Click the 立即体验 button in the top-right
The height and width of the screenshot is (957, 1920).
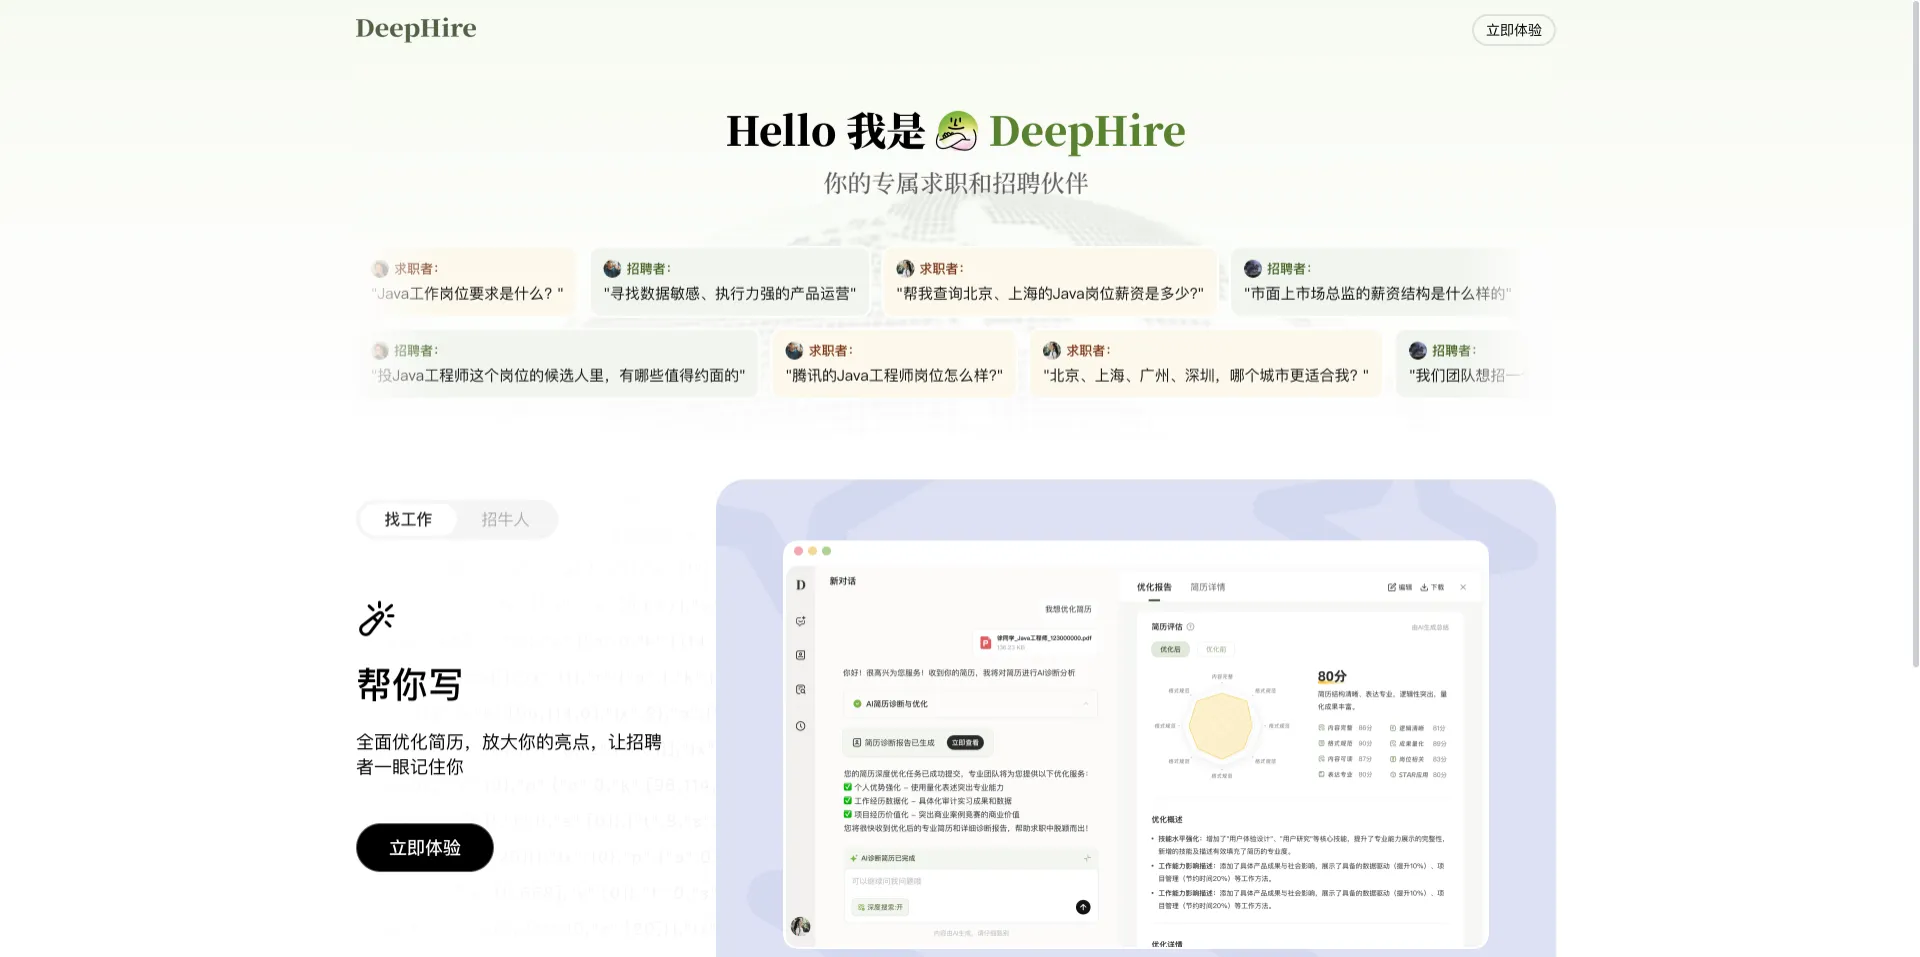click(x=1513, y=30)
